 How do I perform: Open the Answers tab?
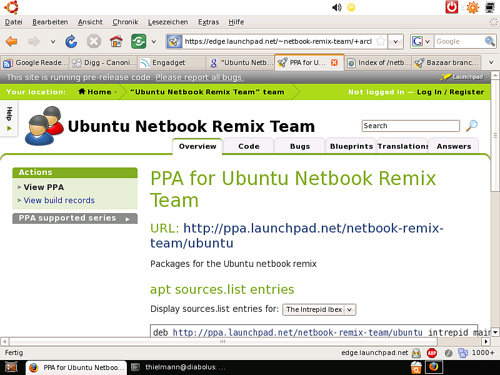(x=454, y=146)
